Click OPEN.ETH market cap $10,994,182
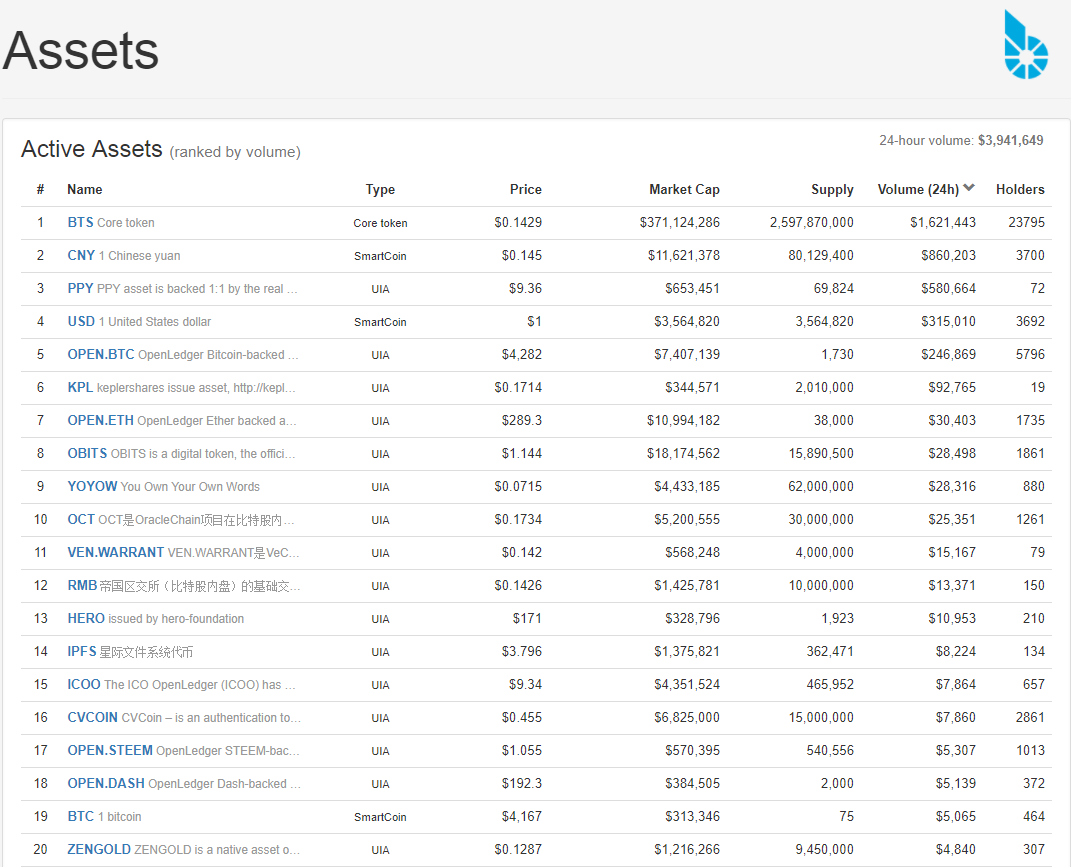Viewport: 1071px width, 867px height. pyautogui.click(x=683, y=420)
